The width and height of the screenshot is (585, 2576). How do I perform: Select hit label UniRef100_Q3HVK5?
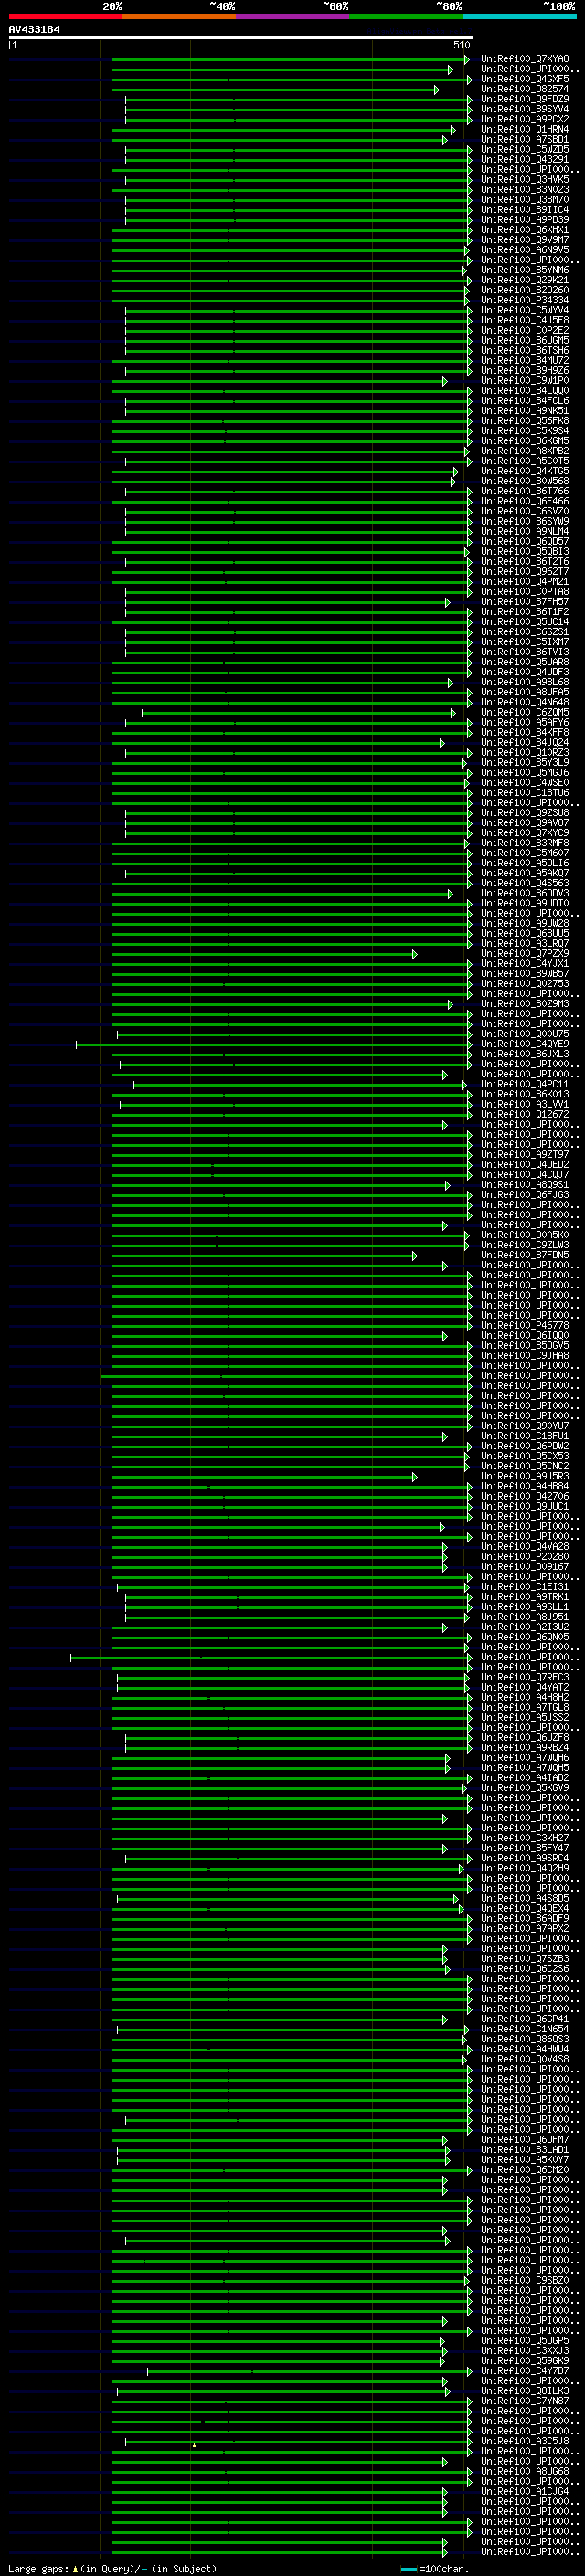pos(525,180)
